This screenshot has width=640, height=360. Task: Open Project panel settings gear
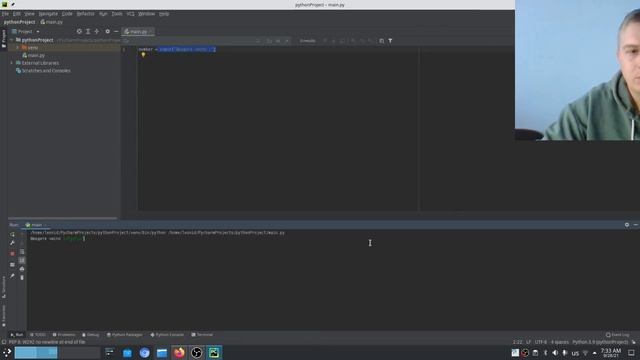tap(107, 31)
